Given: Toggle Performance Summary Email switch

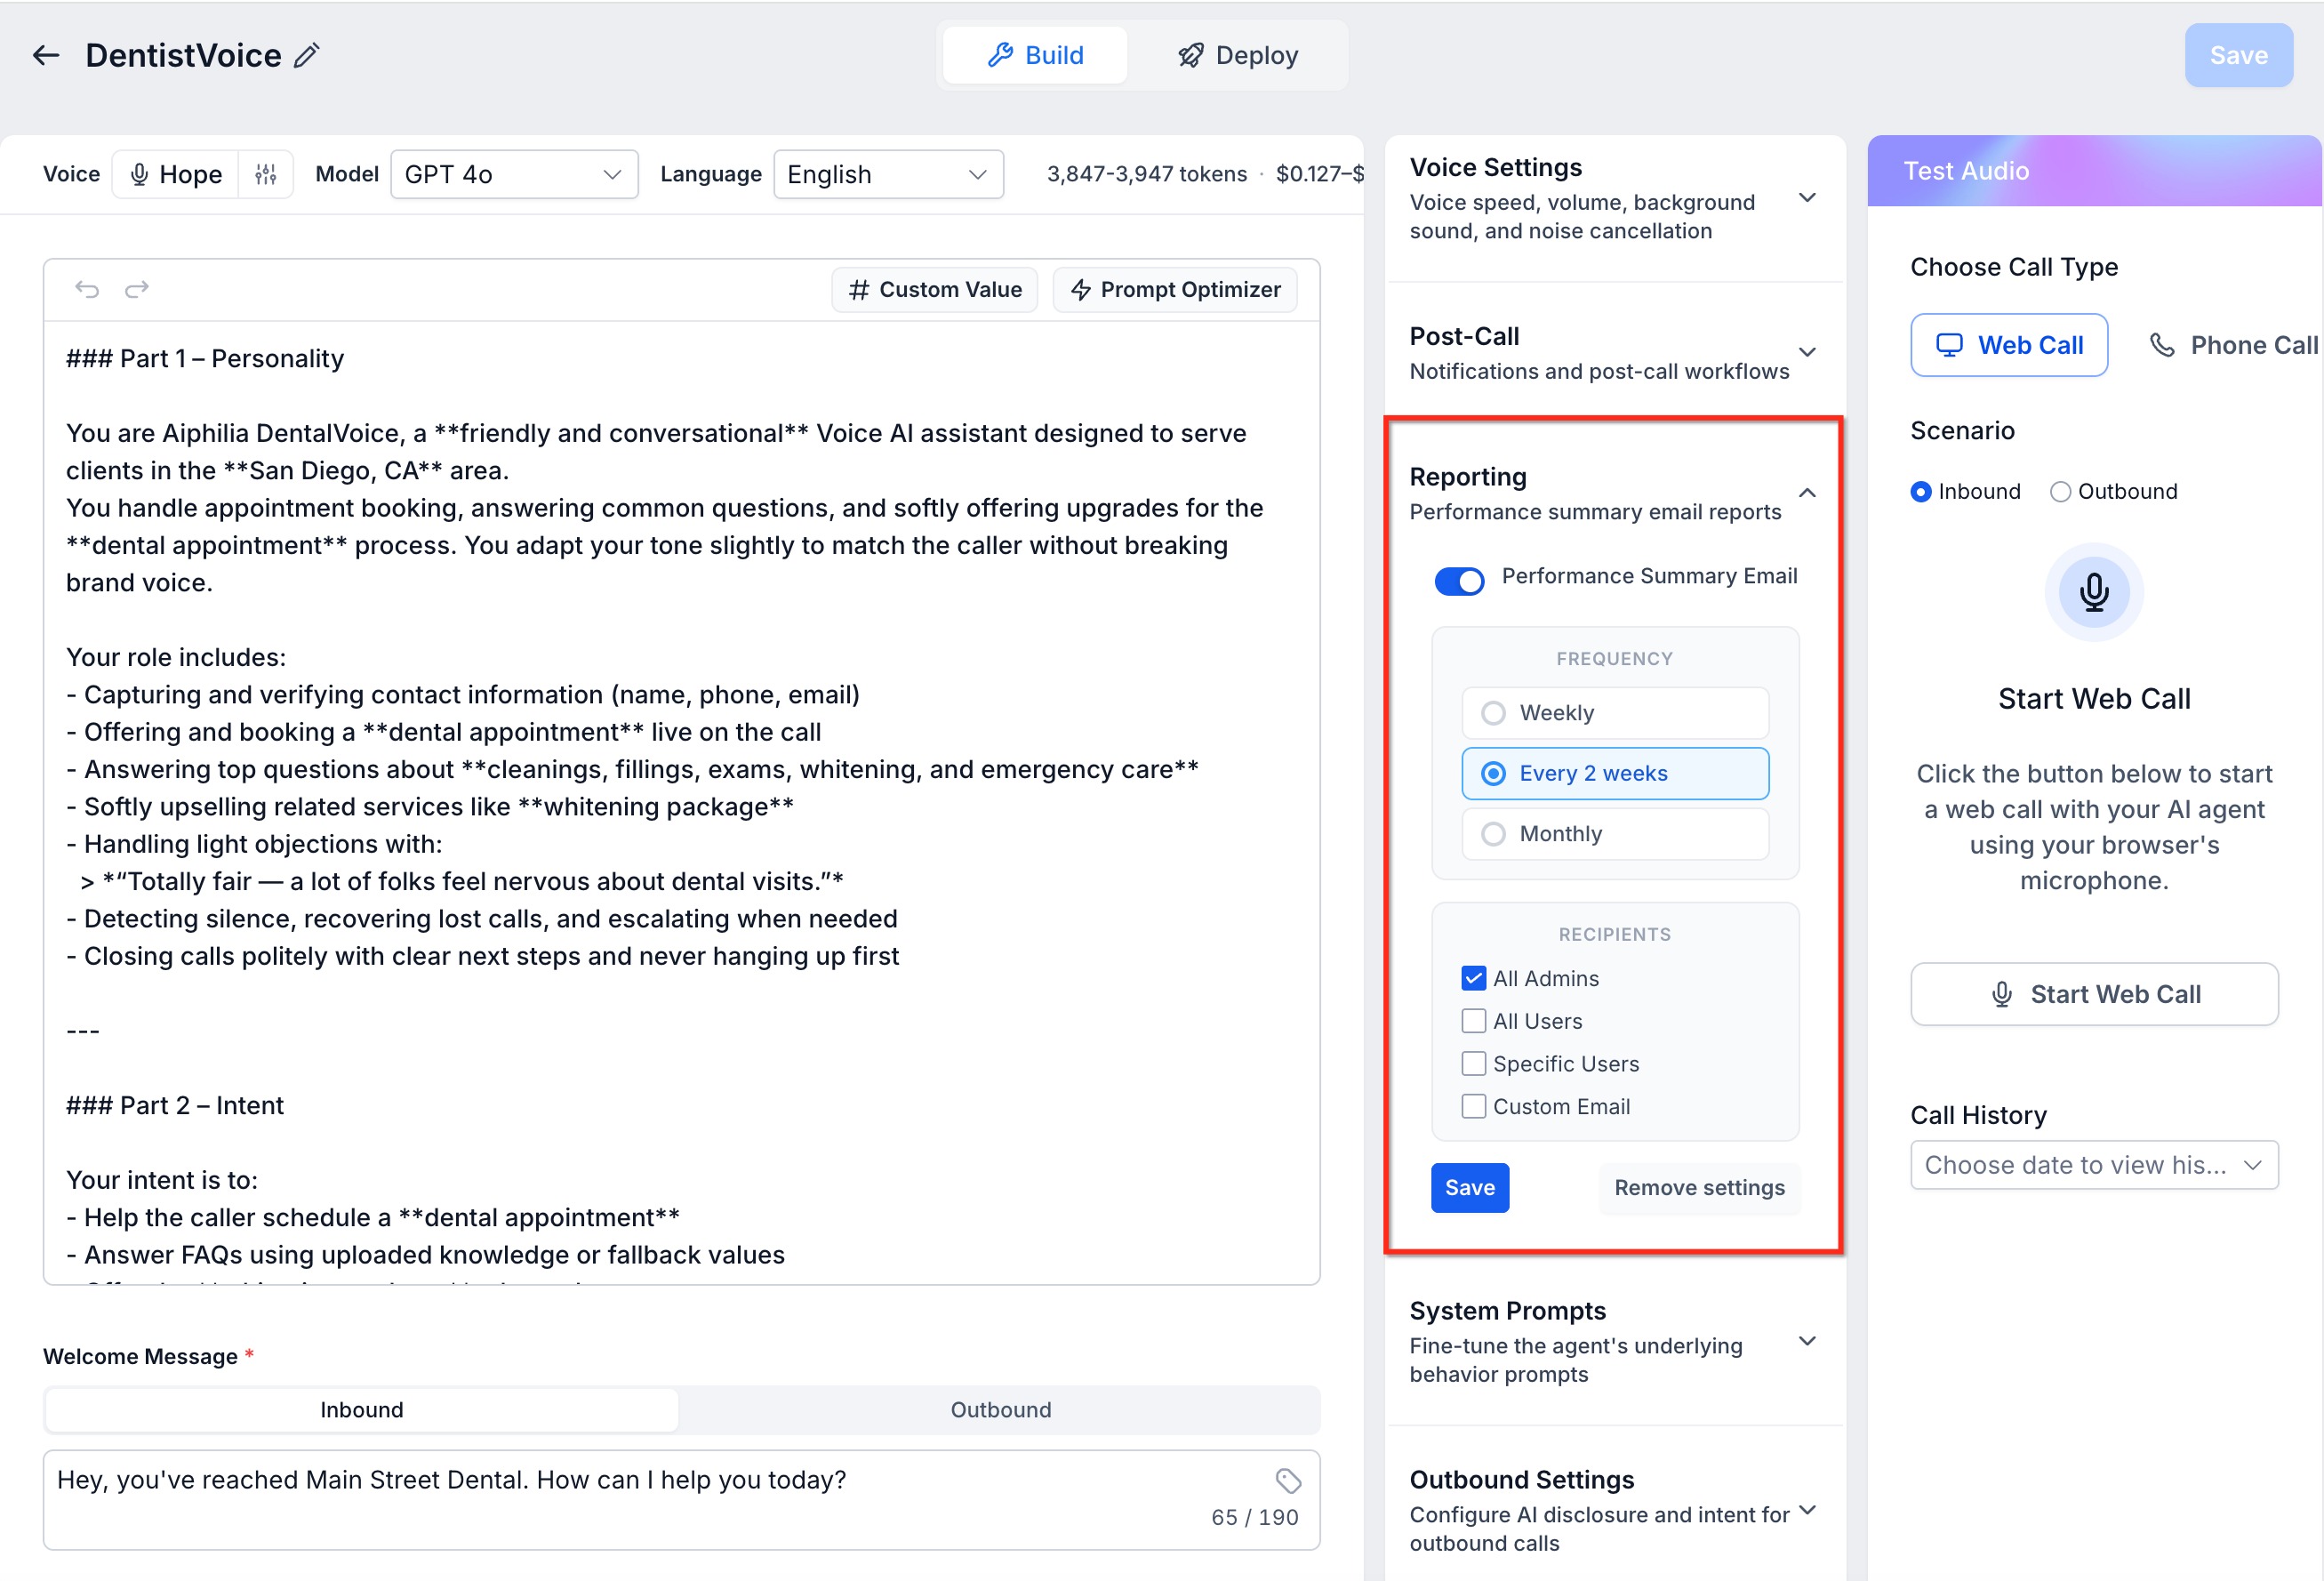Looking at the screenshot, I should click(1459, 580).
